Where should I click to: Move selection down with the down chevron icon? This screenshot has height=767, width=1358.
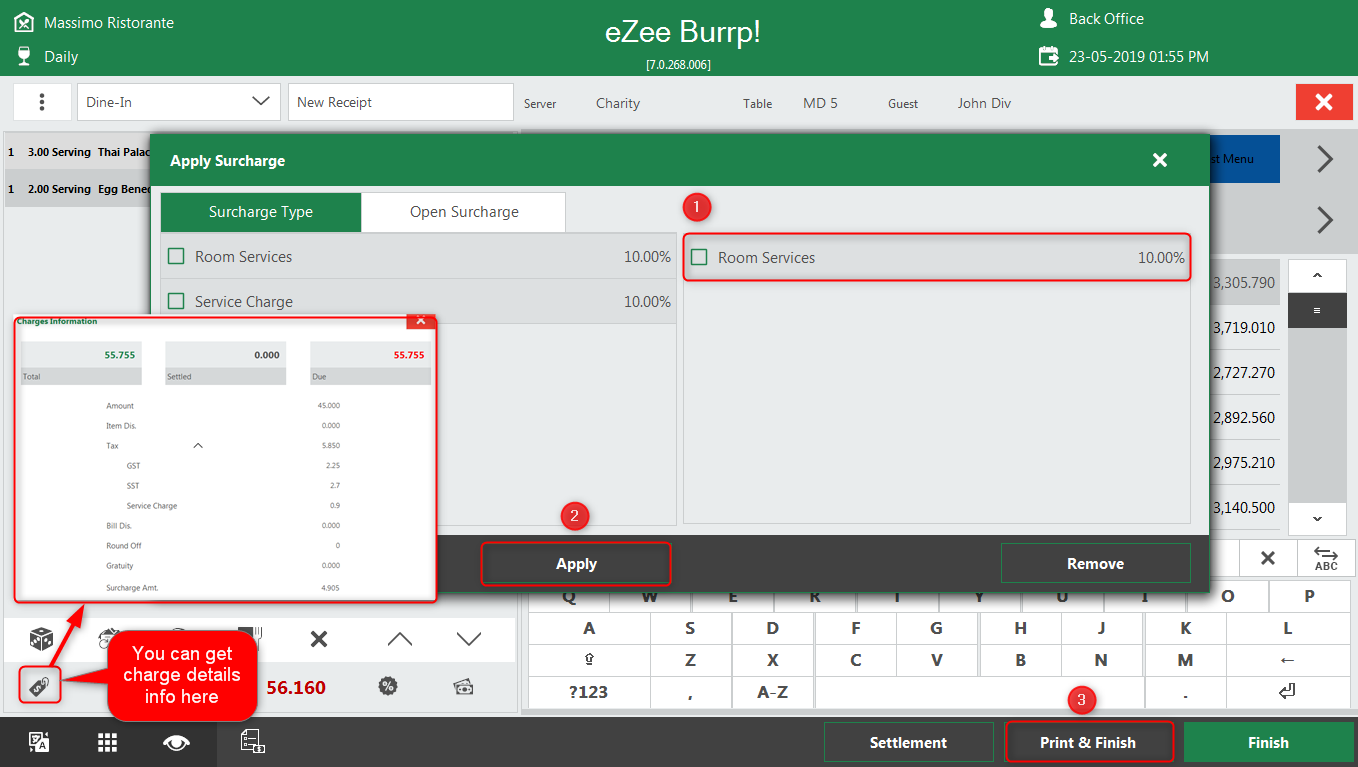(x=469, y=639)
